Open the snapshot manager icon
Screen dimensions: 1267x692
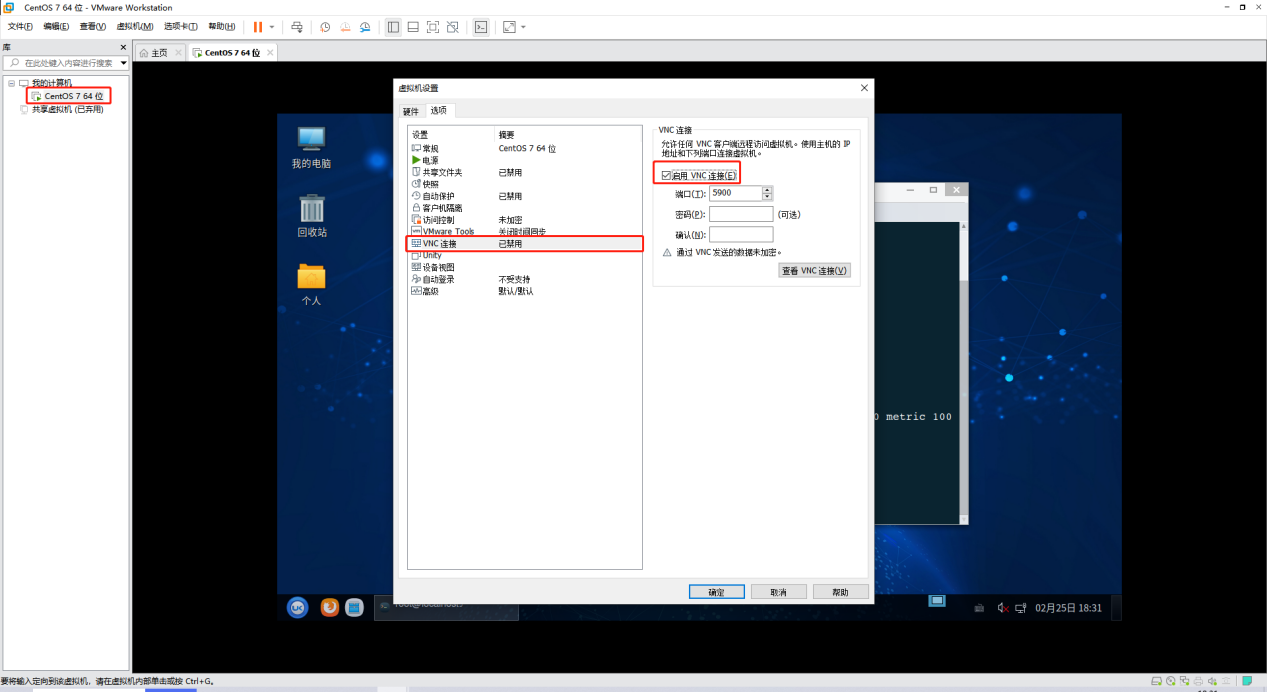click(x=365, y=27)
